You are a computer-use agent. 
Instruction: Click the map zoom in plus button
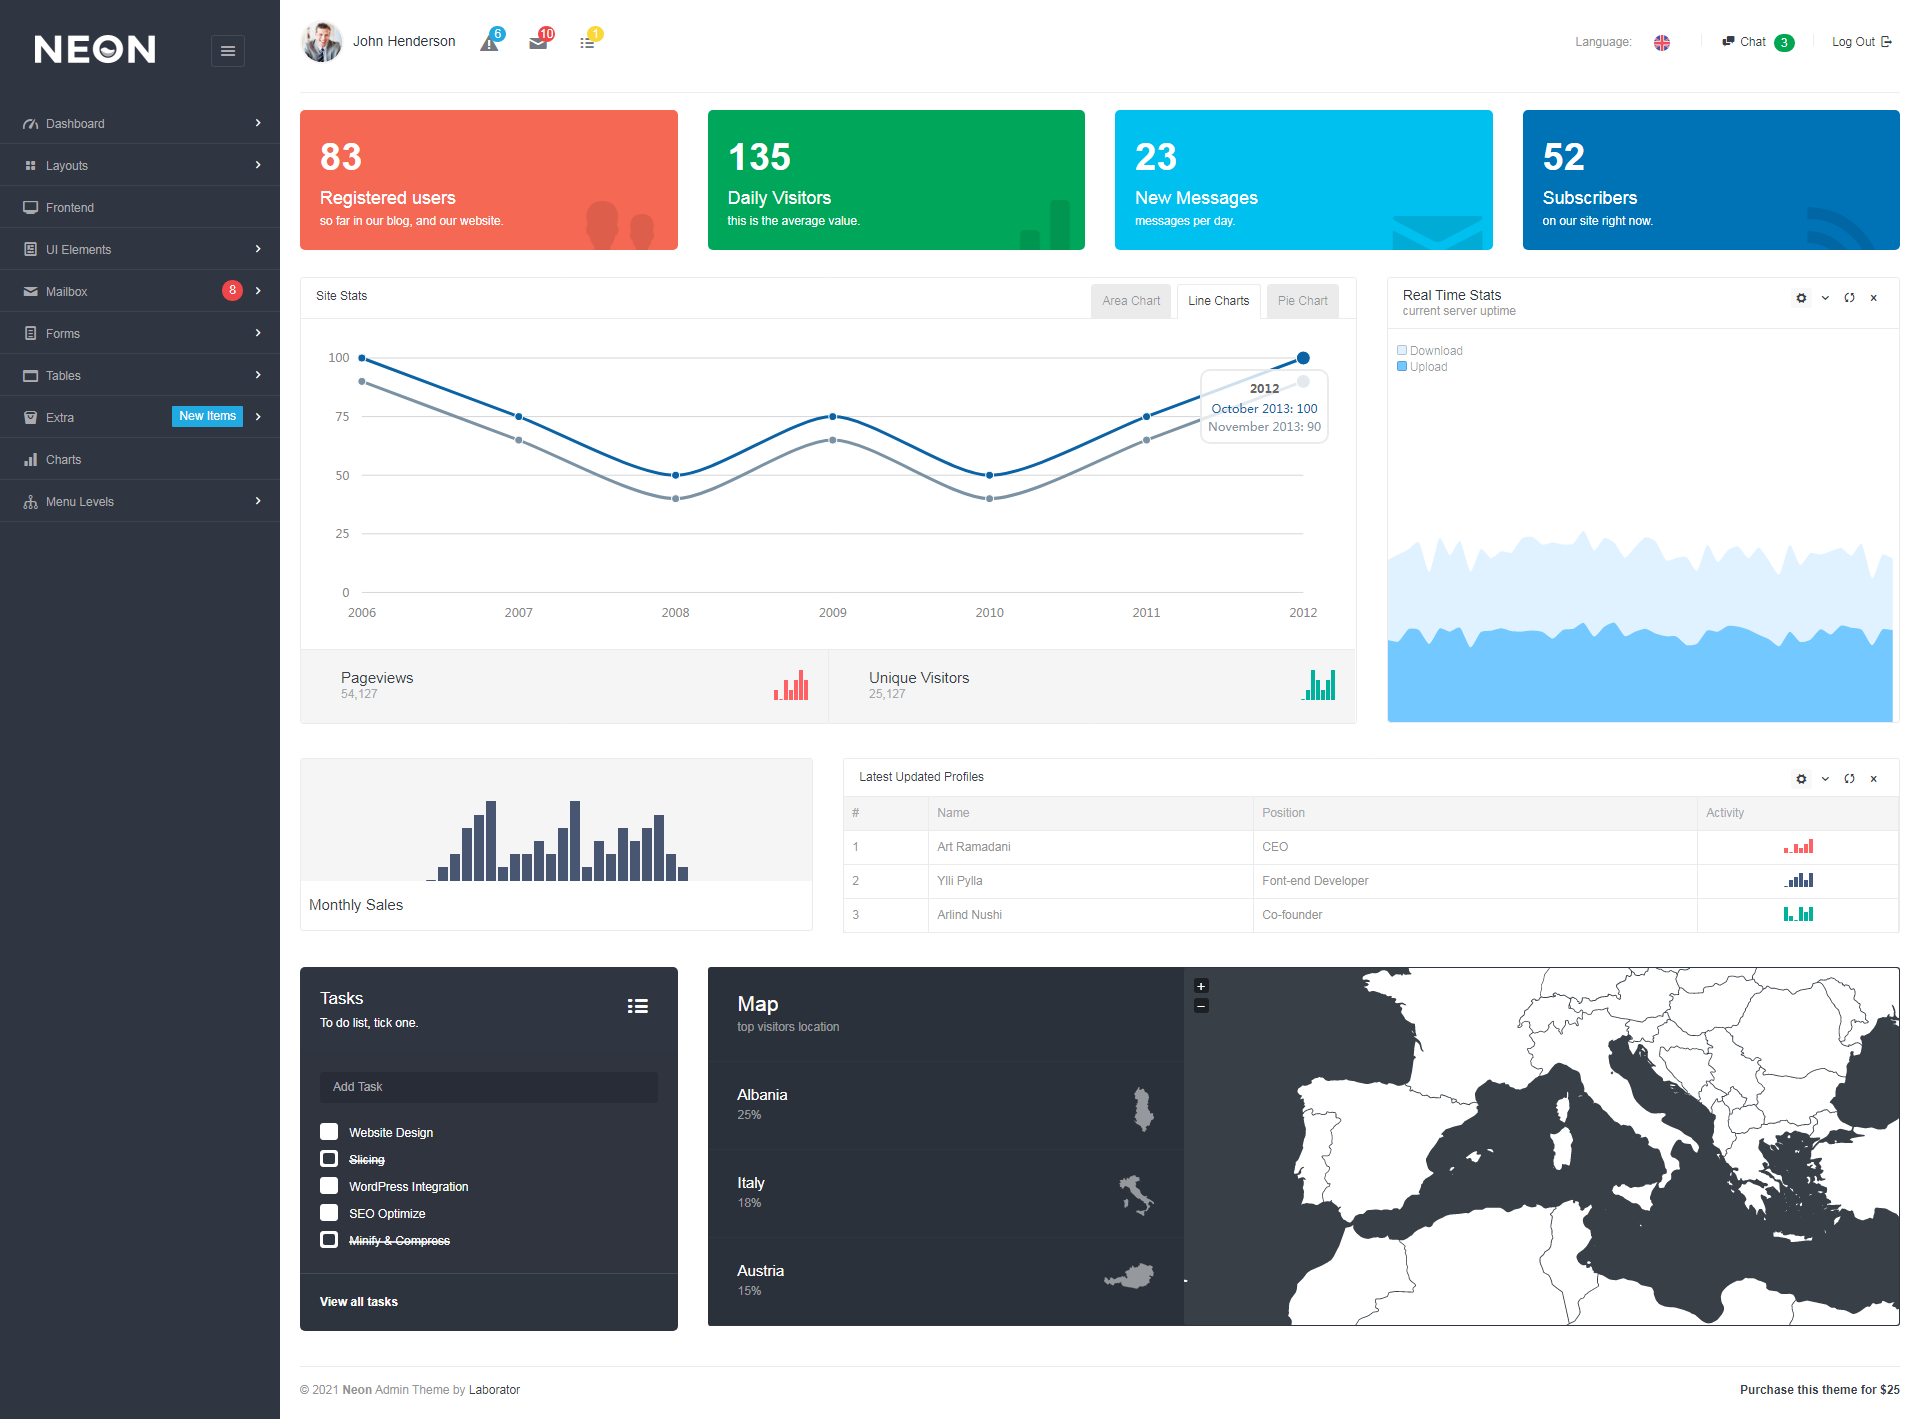pyautogui.click(x=1201, y=986)
